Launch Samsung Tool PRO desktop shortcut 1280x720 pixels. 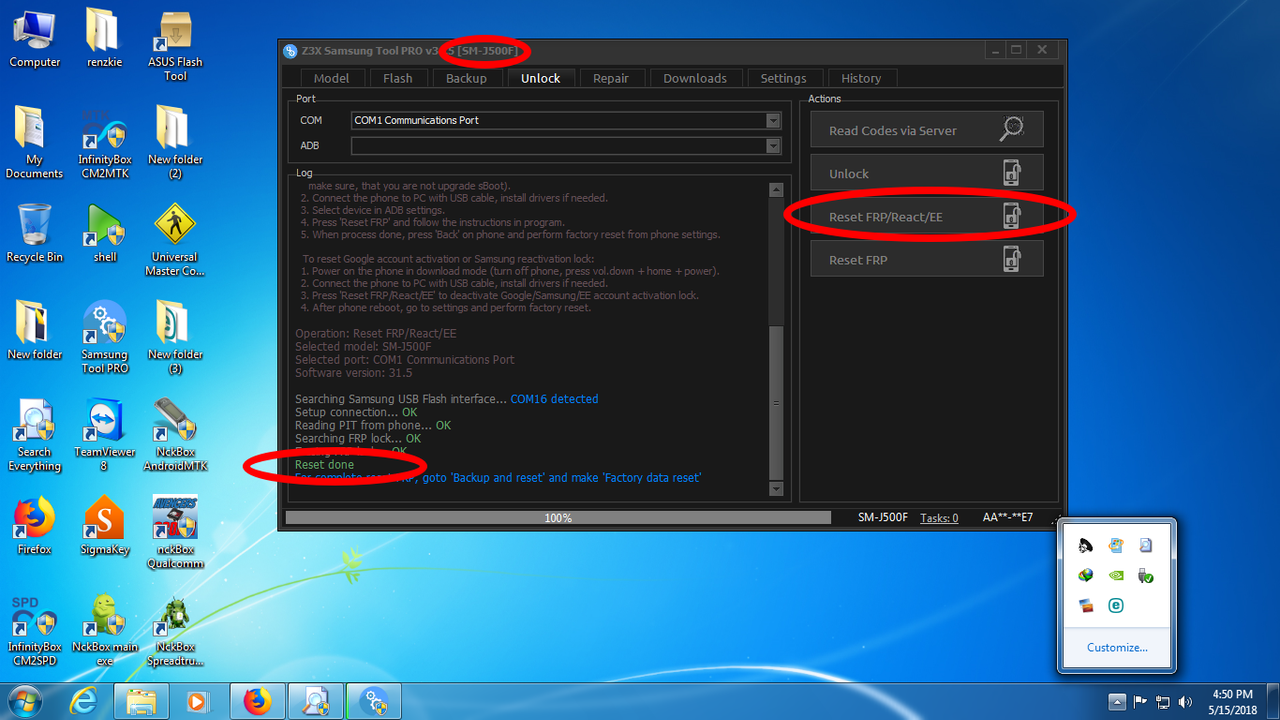tap(104, 337)
